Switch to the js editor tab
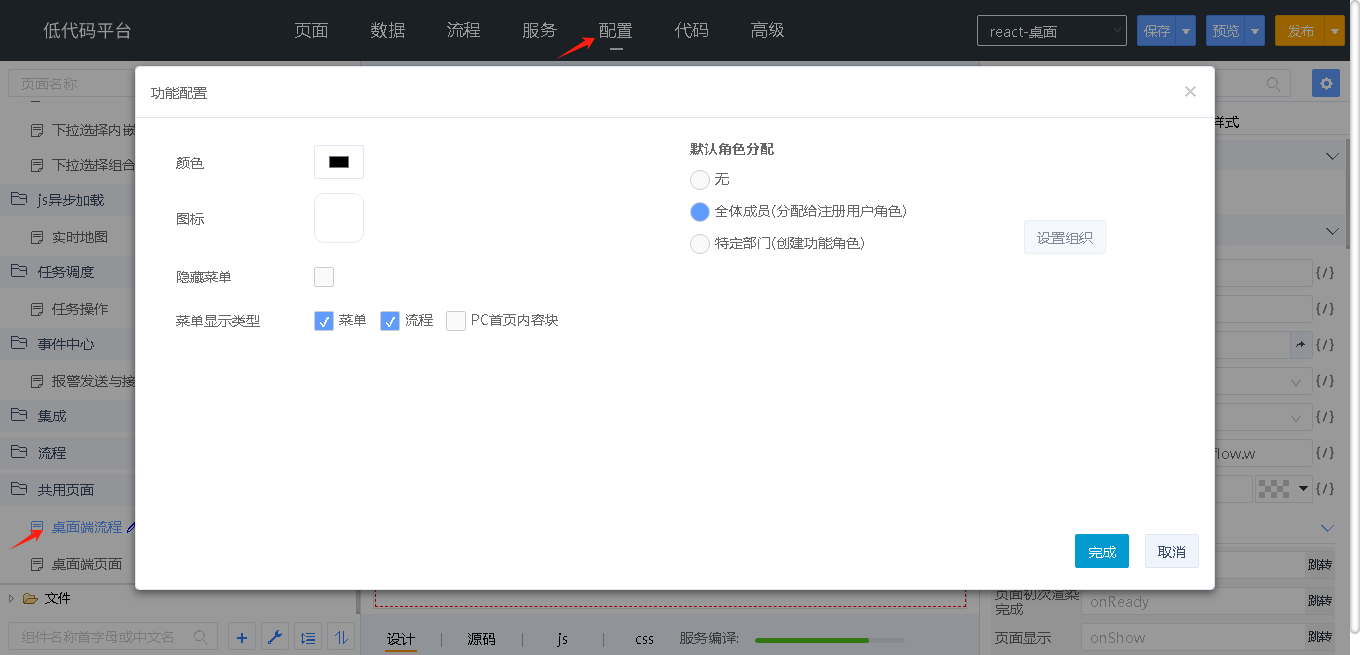The image size is (1360, 655). pos(562,639)
